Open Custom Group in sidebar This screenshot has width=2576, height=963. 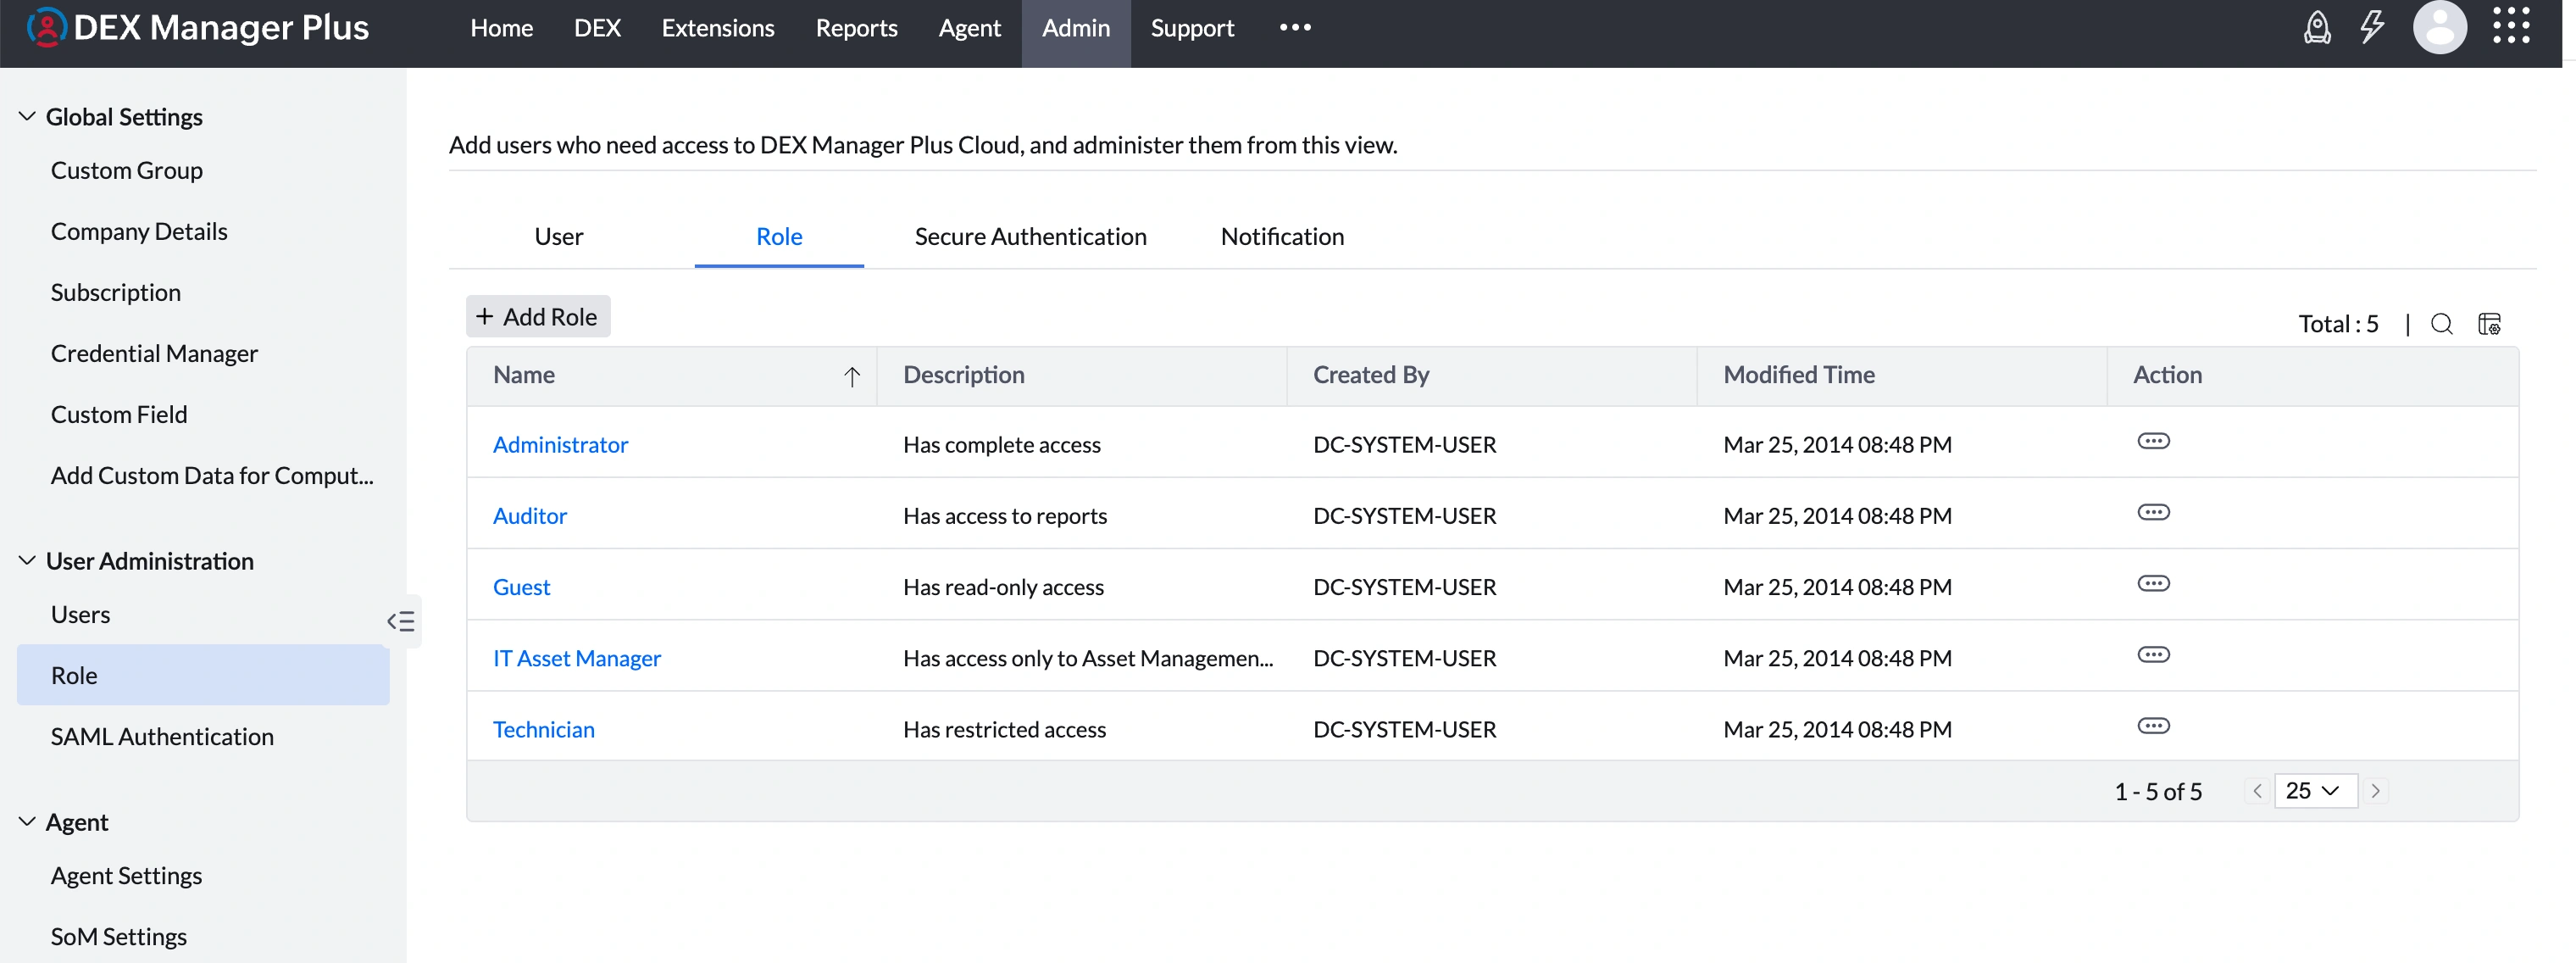point(126,171)
